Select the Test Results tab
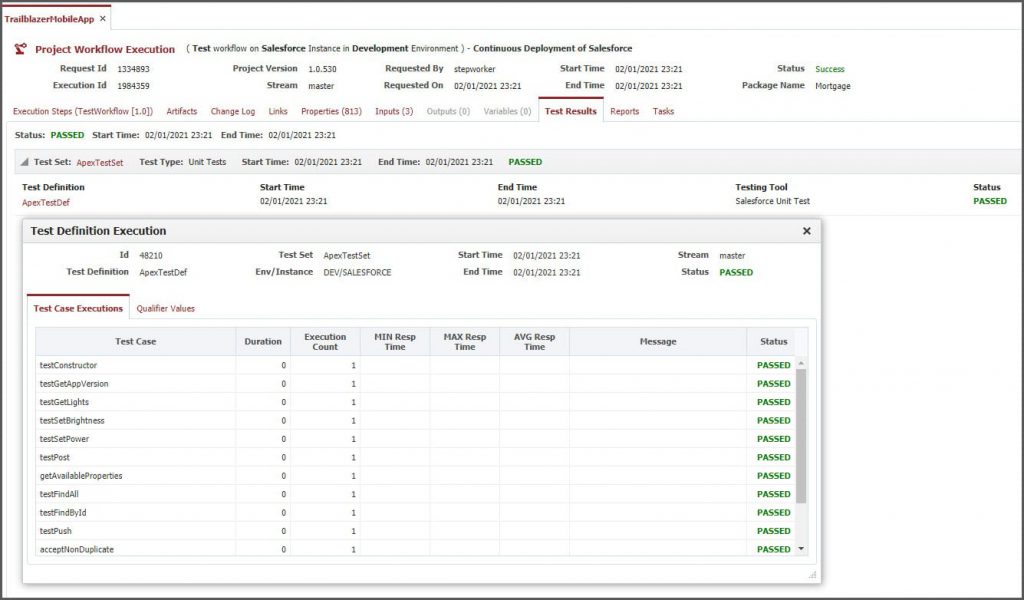 [570, 111]
